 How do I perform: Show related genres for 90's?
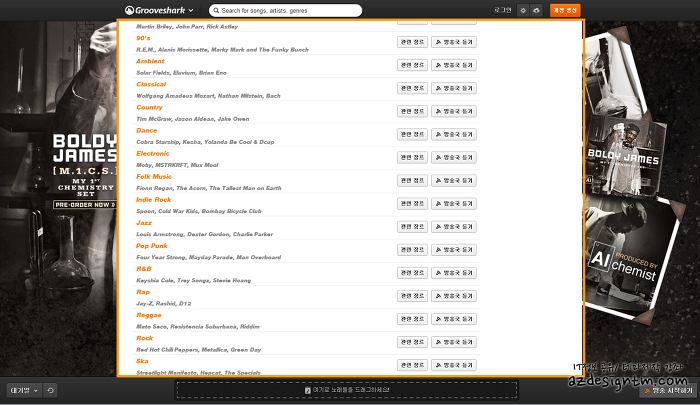(x=412, y=42)
